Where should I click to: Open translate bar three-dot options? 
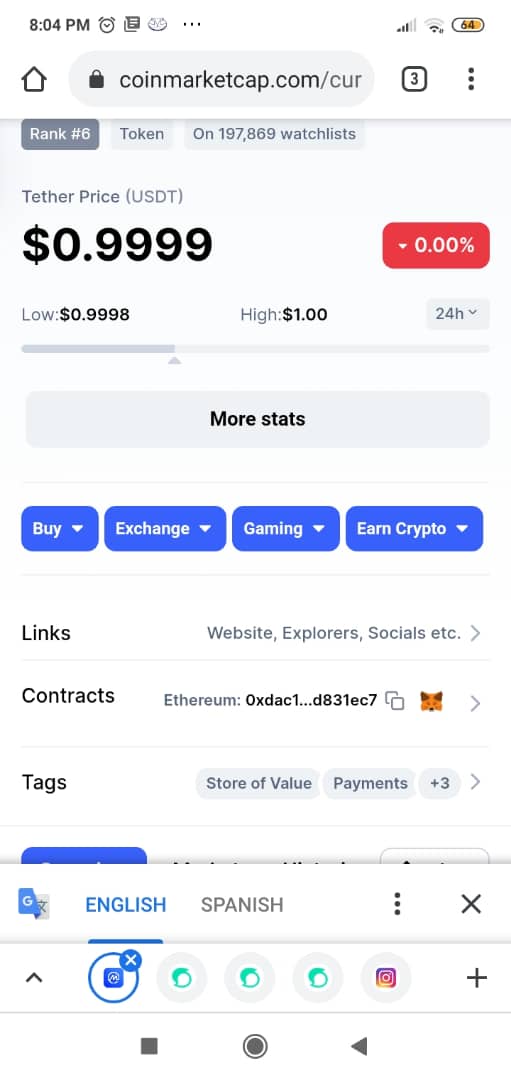[397, 904]
